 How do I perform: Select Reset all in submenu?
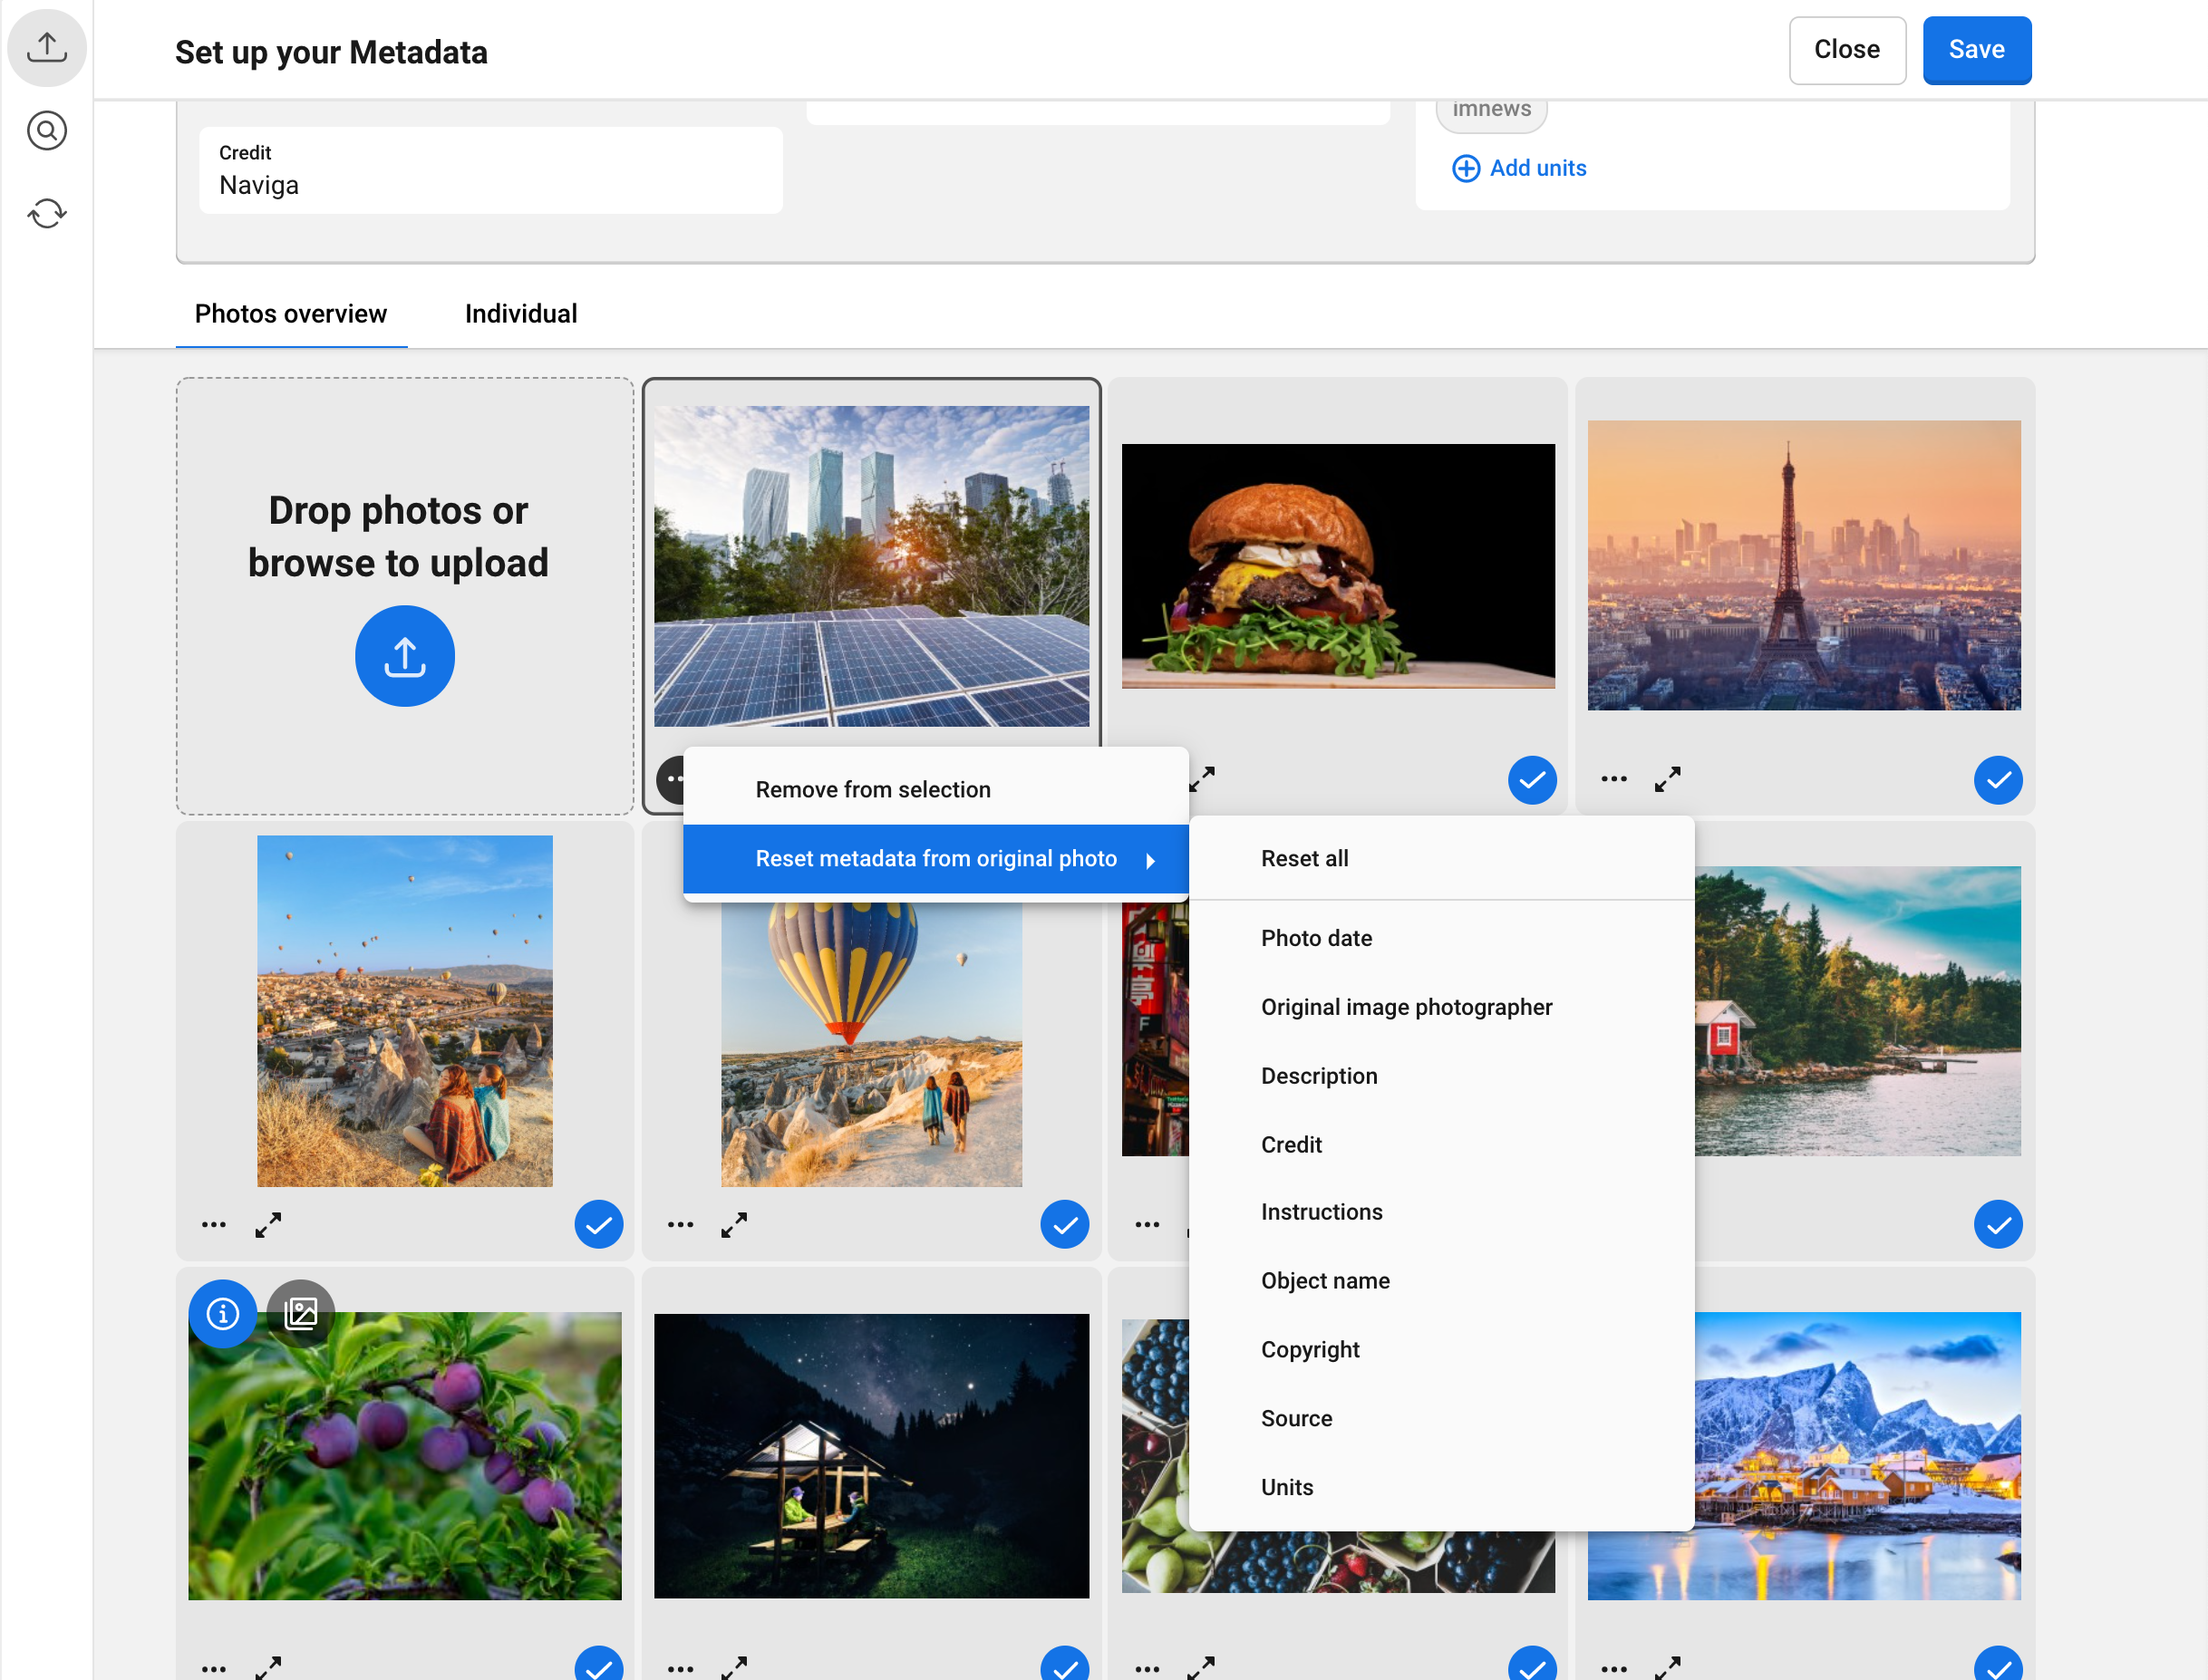coord(1304,859)
